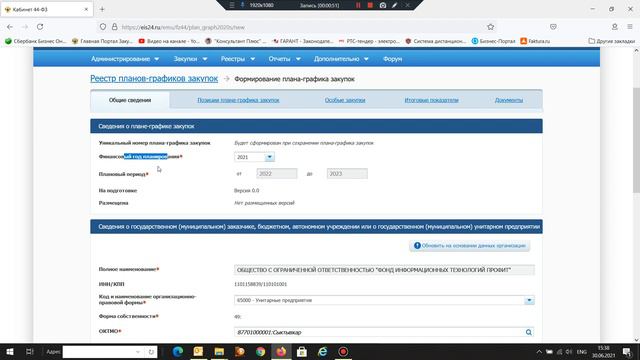Switch to Итоговые показатели tab
The width and height of the screenshot is (640, 360).
tap(431, 100)
